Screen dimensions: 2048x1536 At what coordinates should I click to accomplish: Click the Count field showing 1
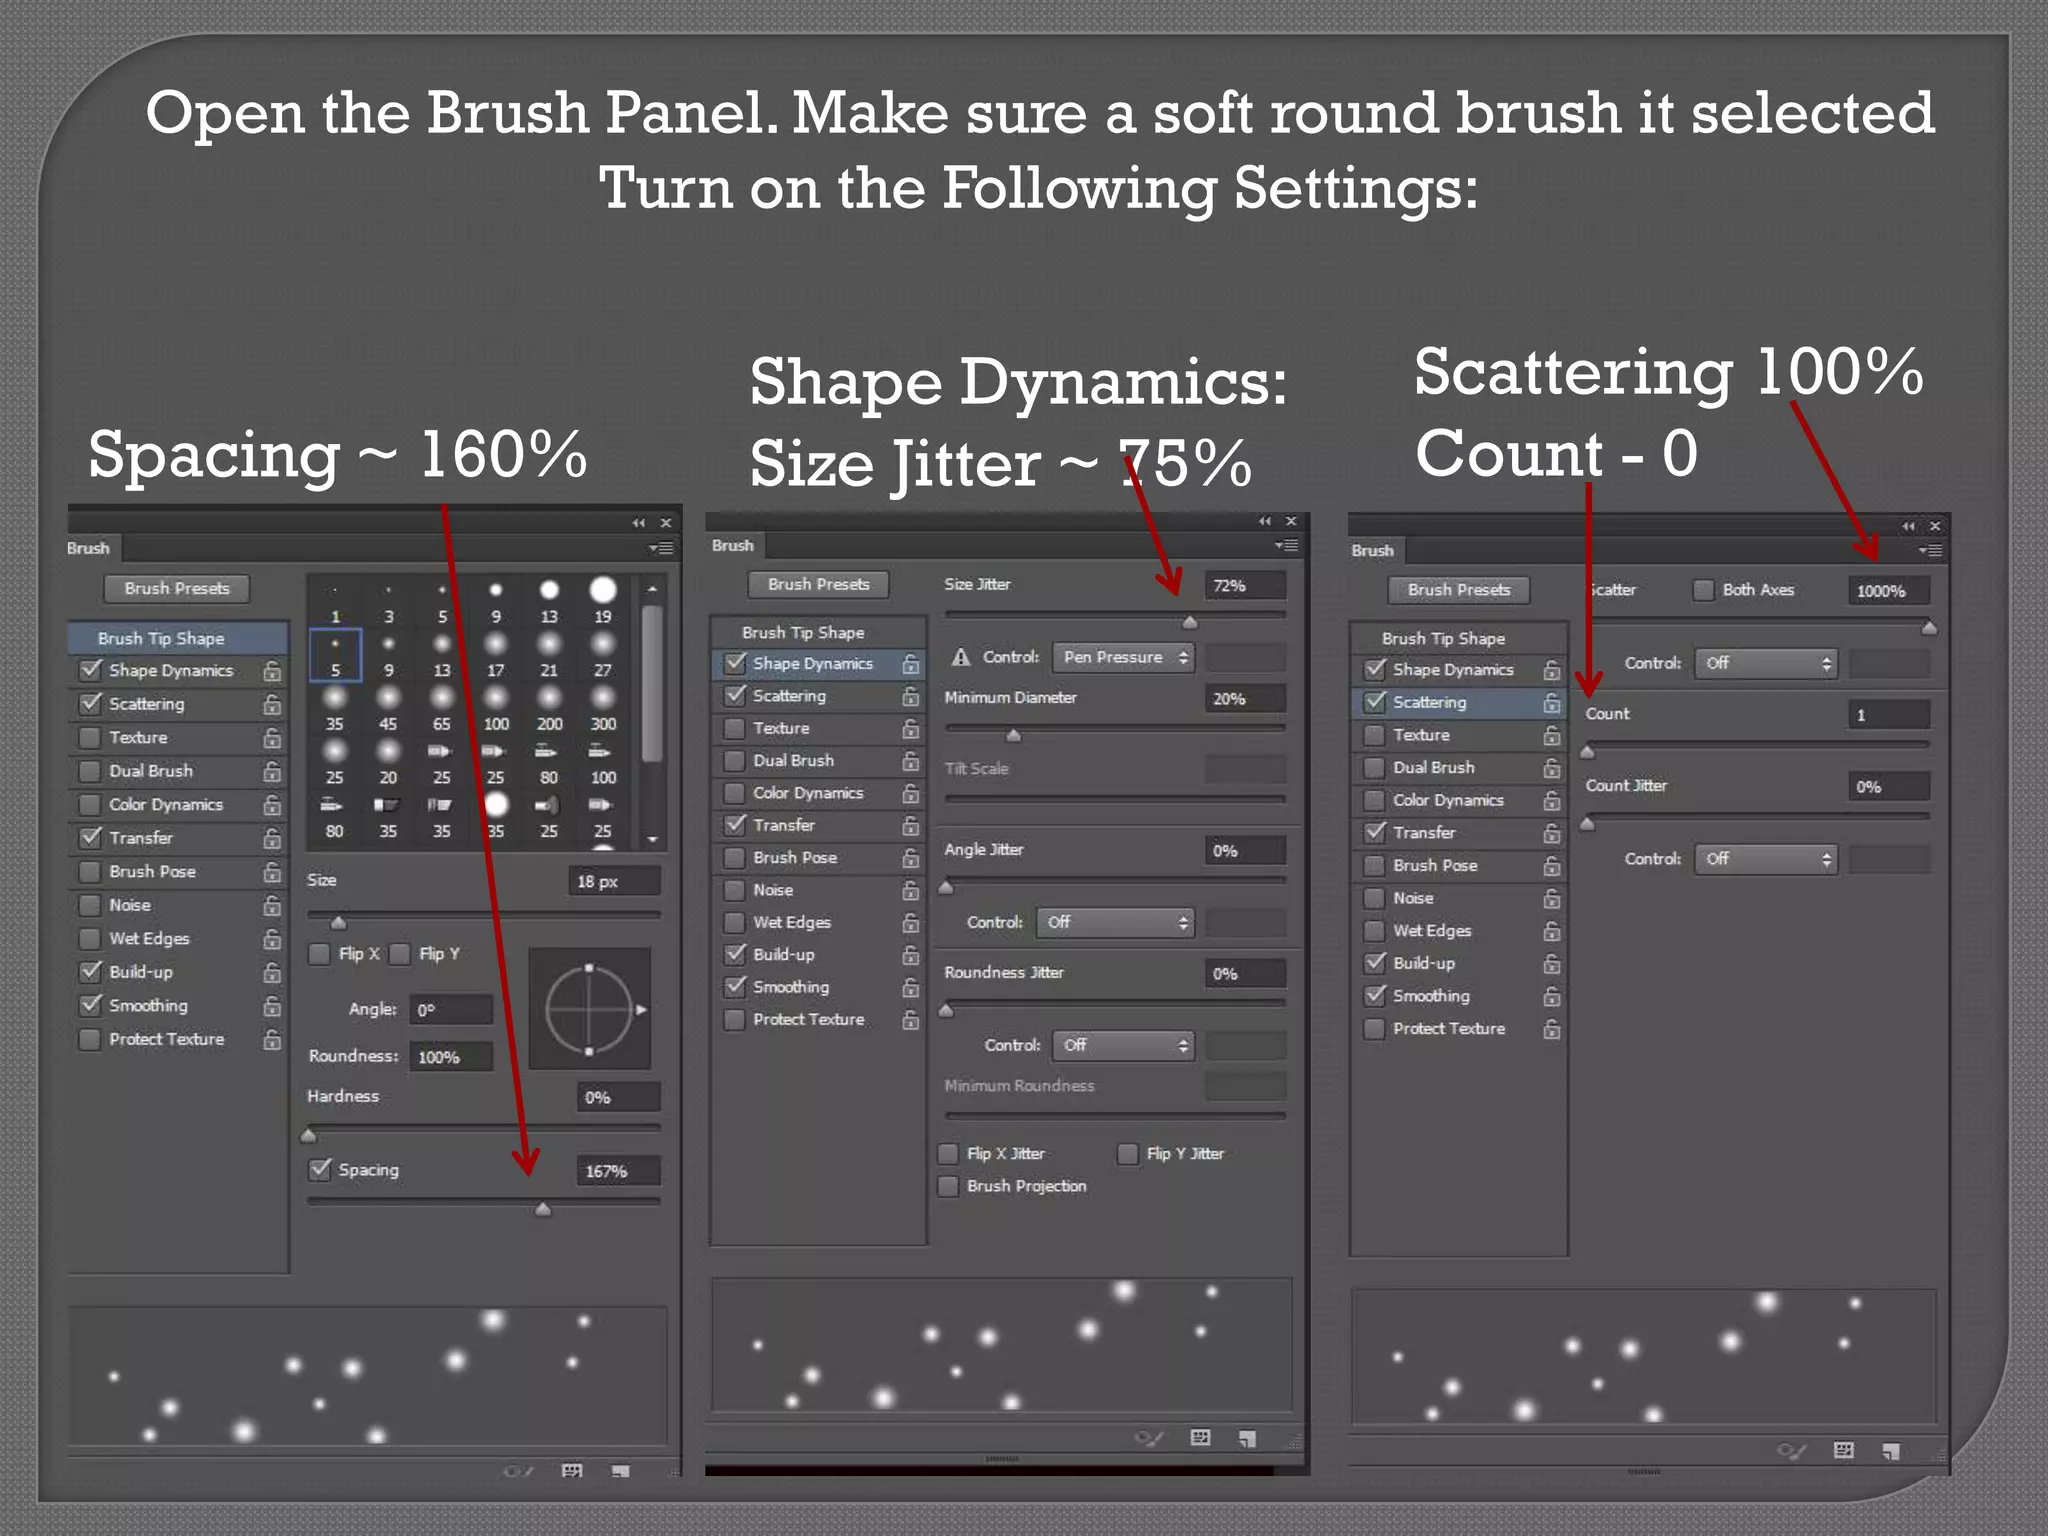(1889, 715)
